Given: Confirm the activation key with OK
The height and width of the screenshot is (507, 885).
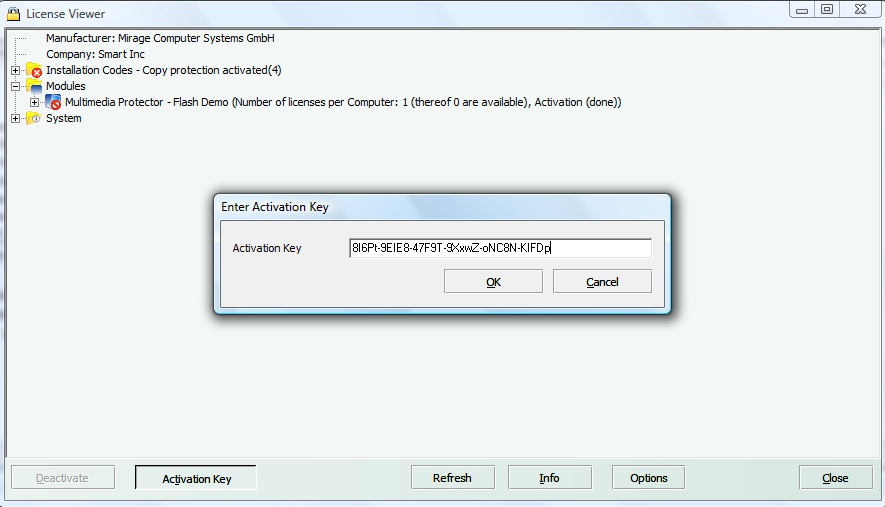Looking at the screenshot, I should [x=493, y=282].
